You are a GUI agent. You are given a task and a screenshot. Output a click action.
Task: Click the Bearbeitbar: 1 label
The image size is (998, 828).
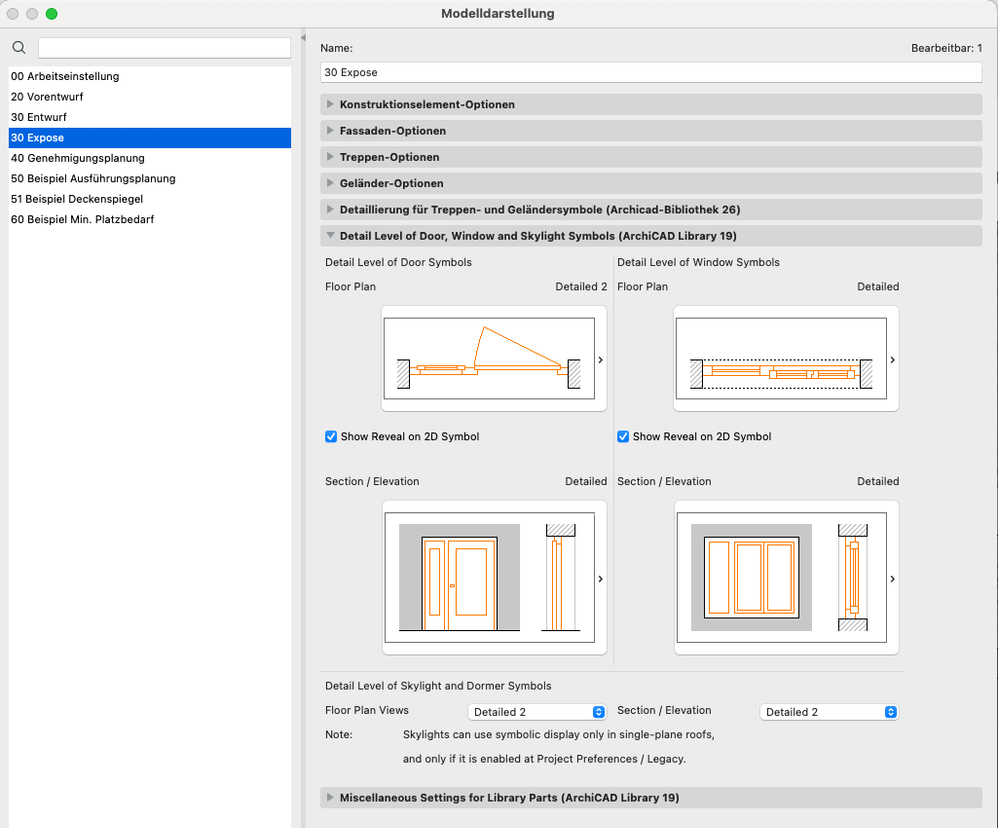tap(946, 48)
